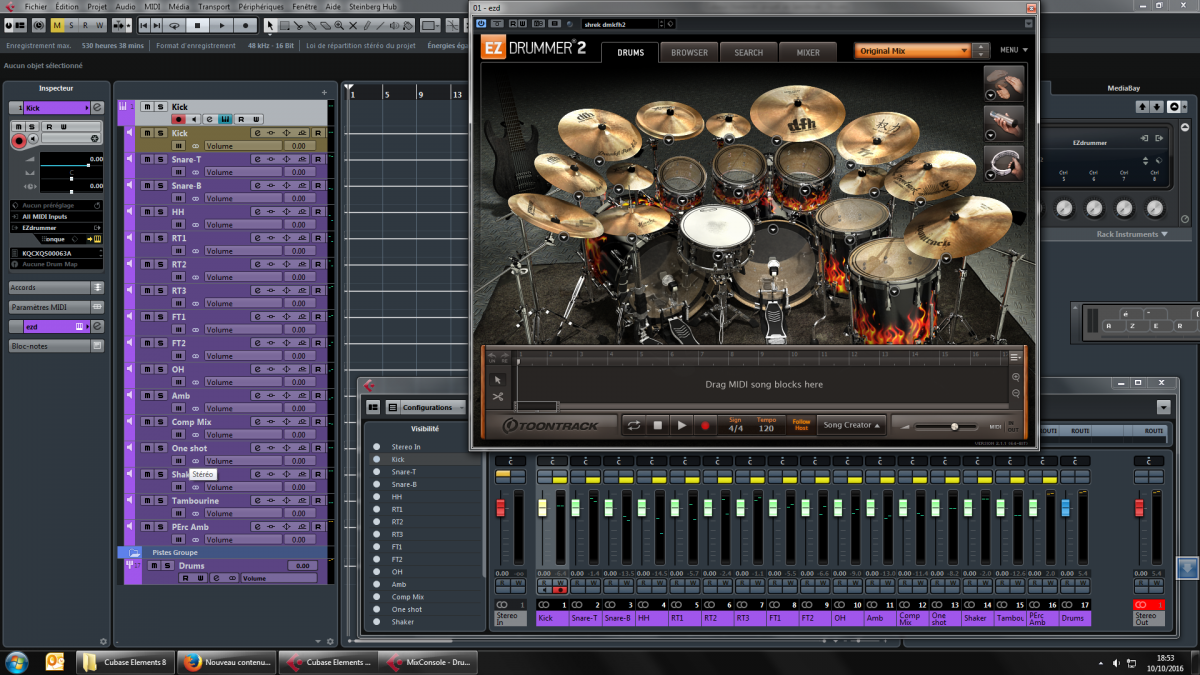
Task: Click the record enable button in Inspector
Action: pyautogui.click(x=18, y=141)
